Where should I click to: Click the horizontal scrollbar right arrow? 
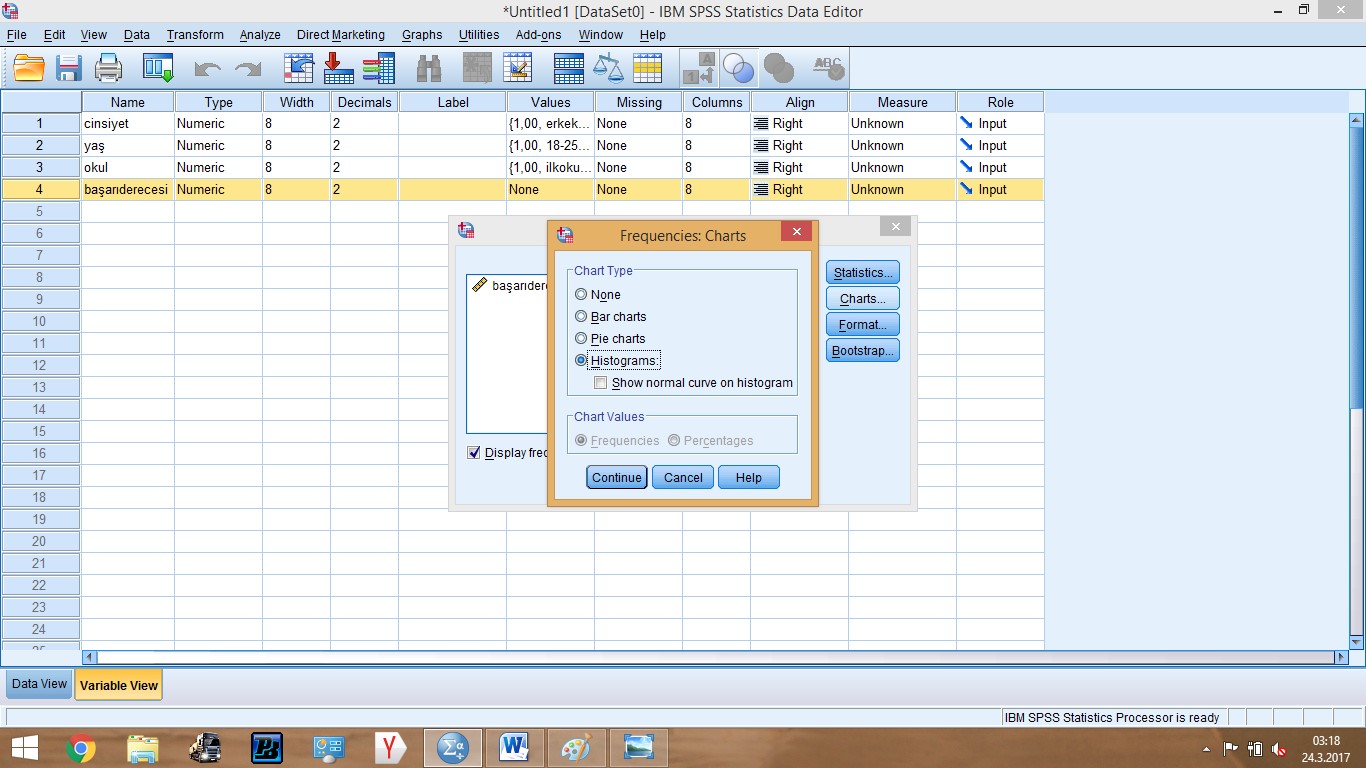tap(1341, 657)
